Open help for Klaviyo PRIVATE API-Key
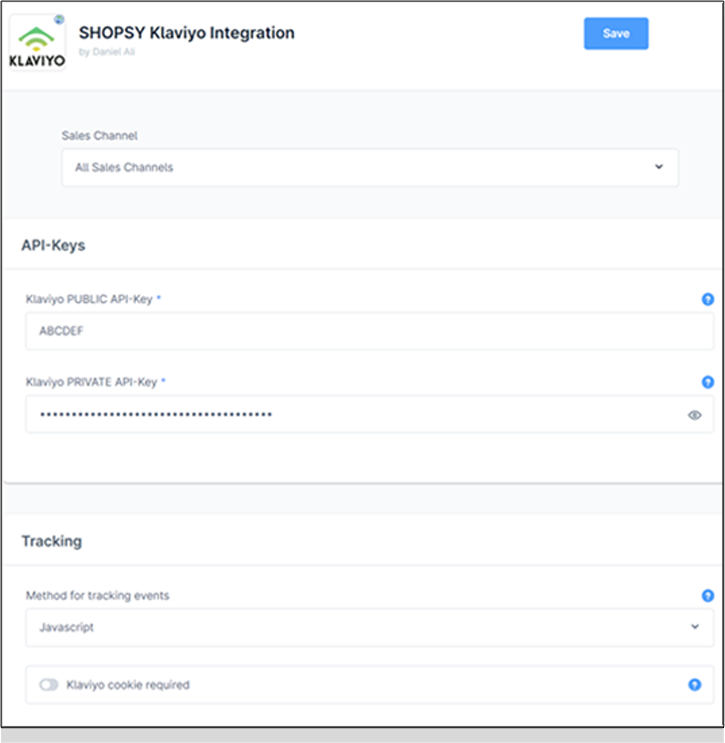Screen dimensions: 725x743 (x=707, y=382)
